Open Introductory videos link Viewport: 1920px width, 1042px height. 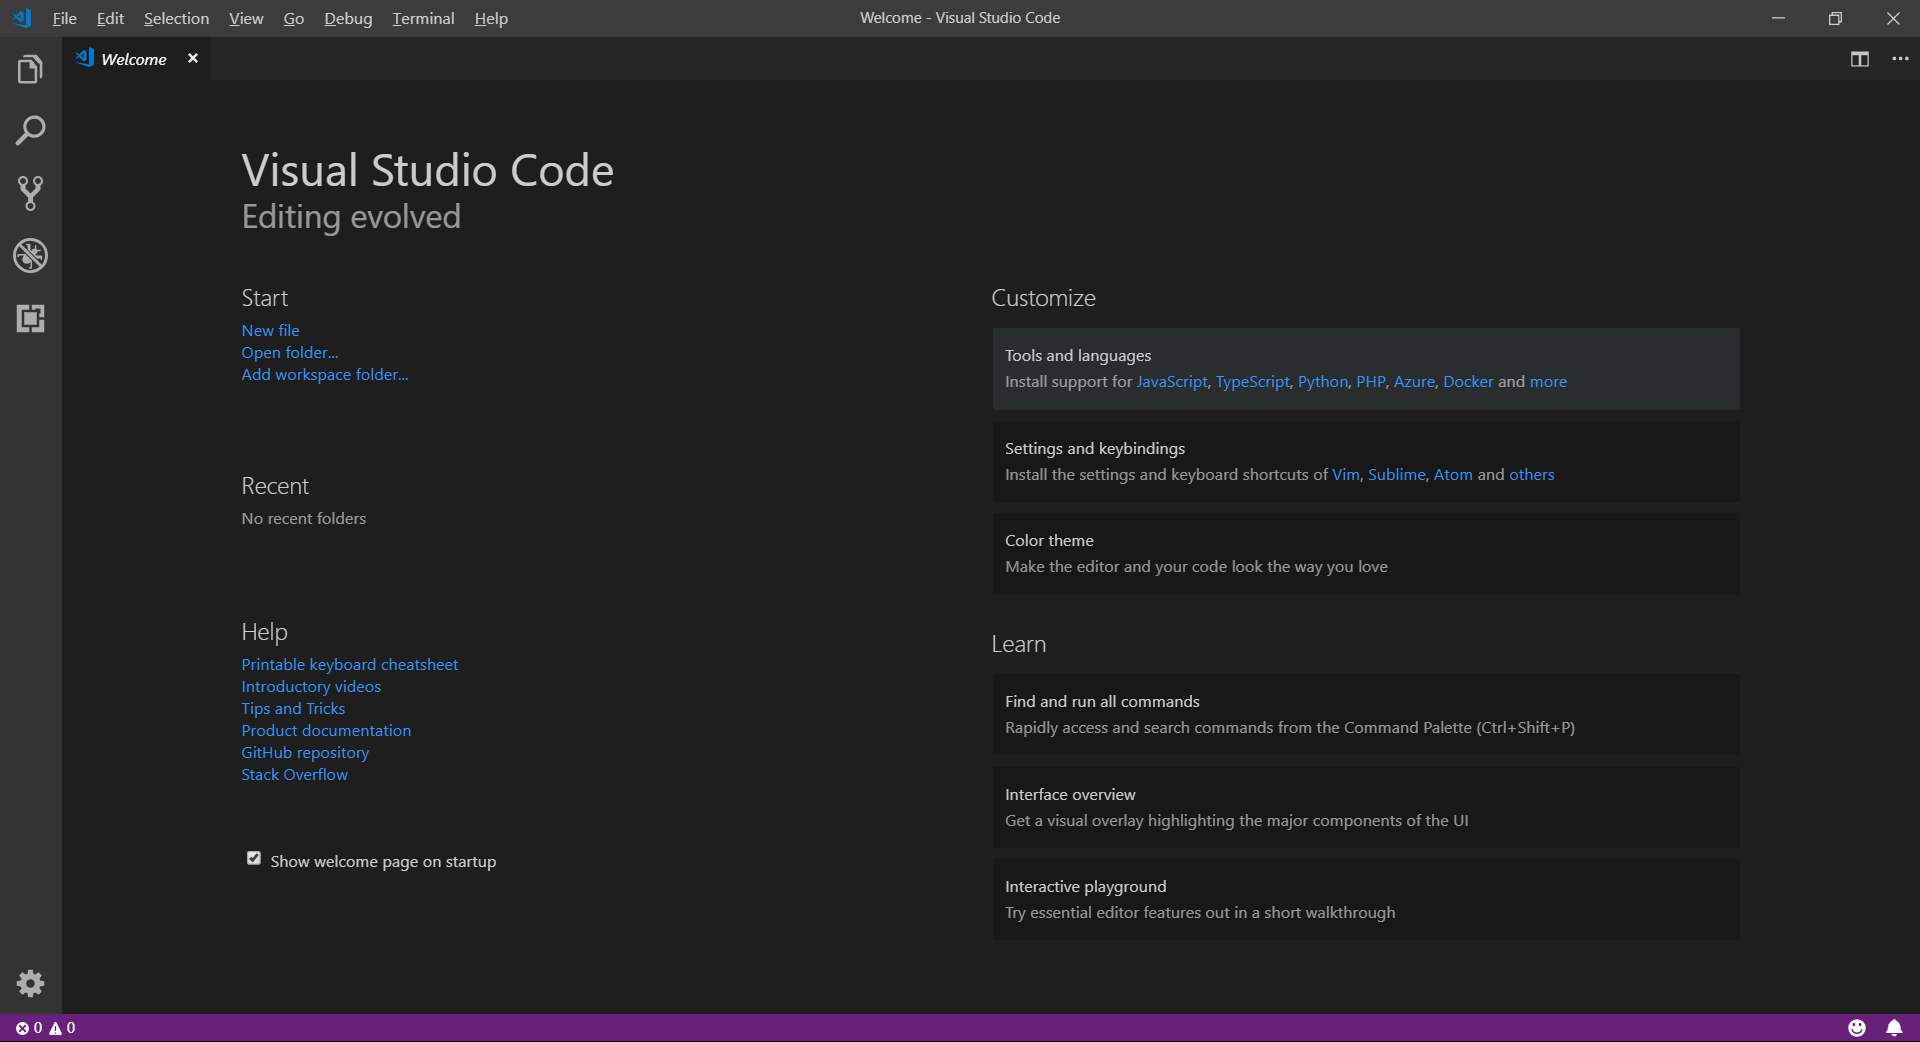311,686
